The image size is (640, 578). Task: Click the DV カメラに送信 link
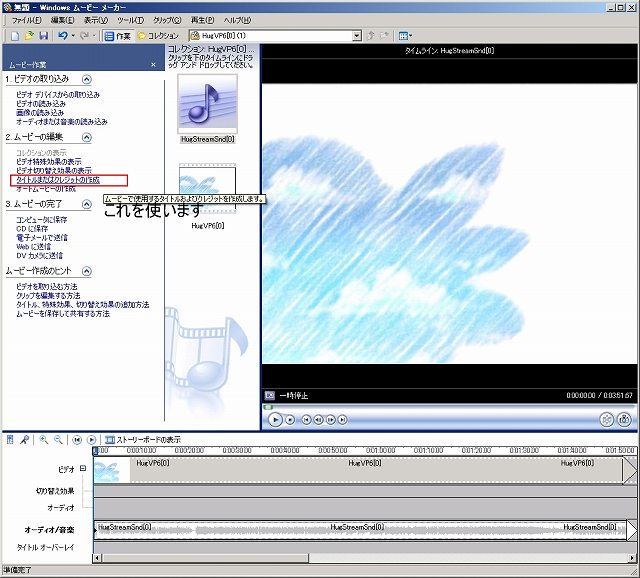pyautogui.click(x=40, y=256)
